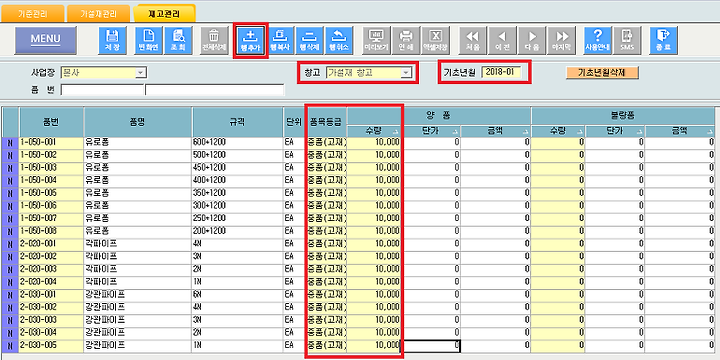Click the 저장 (save) toolbar icon

(112, 40)
